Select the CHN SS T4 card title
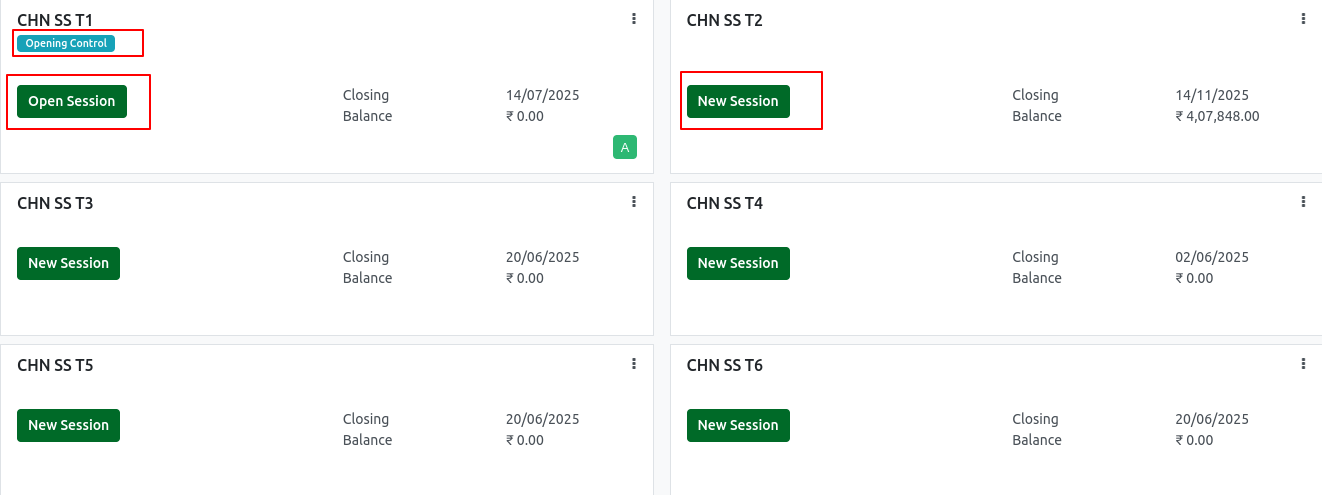1322x495 pixels. [725, 203]
